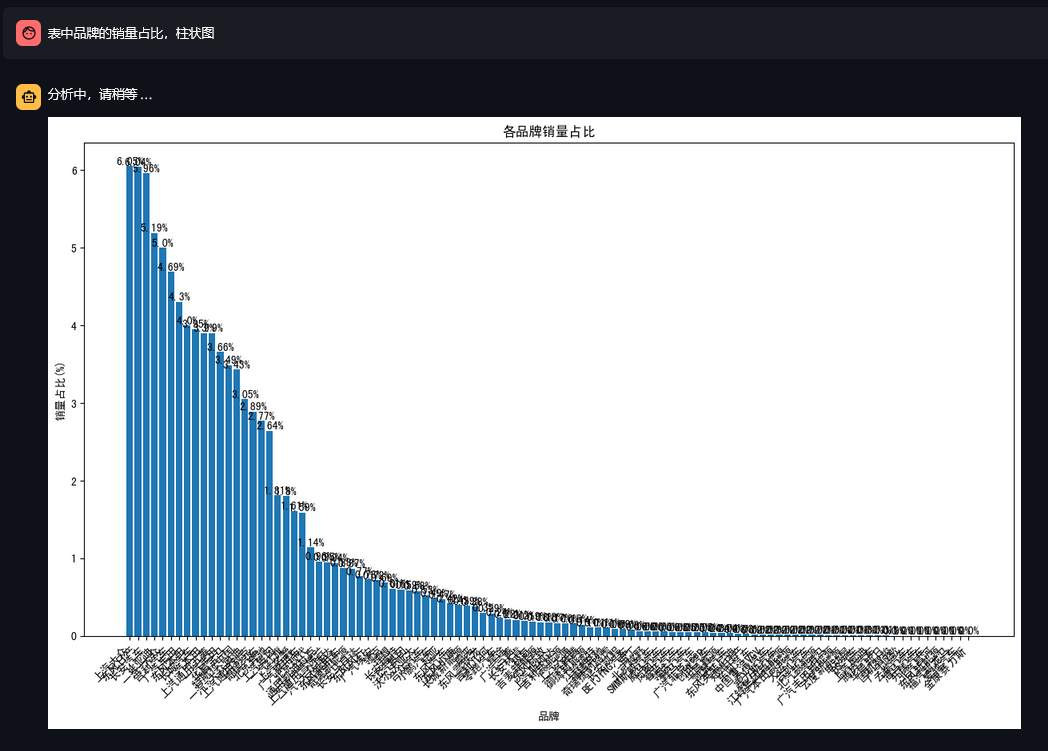The height and width of the screenshot is (751, 1048).
Task: Click the '4.69%' bar value label
Action: coord(171,267)
